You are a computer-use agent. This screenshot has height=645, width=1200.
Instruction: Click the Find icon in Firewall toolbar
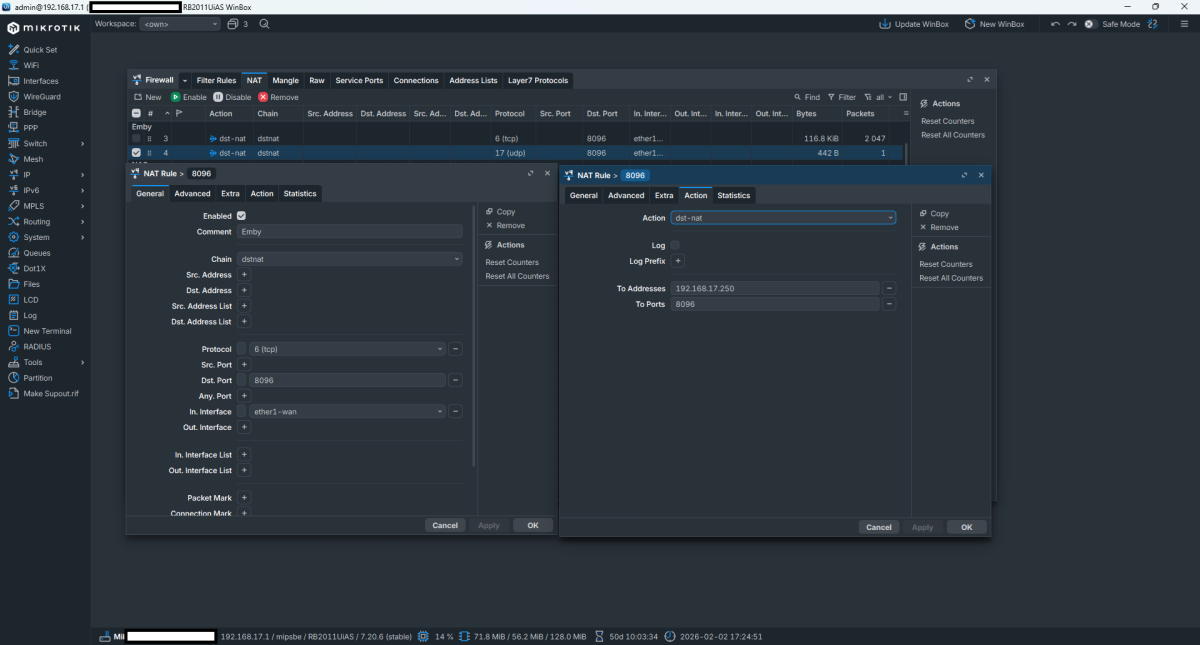798,97
